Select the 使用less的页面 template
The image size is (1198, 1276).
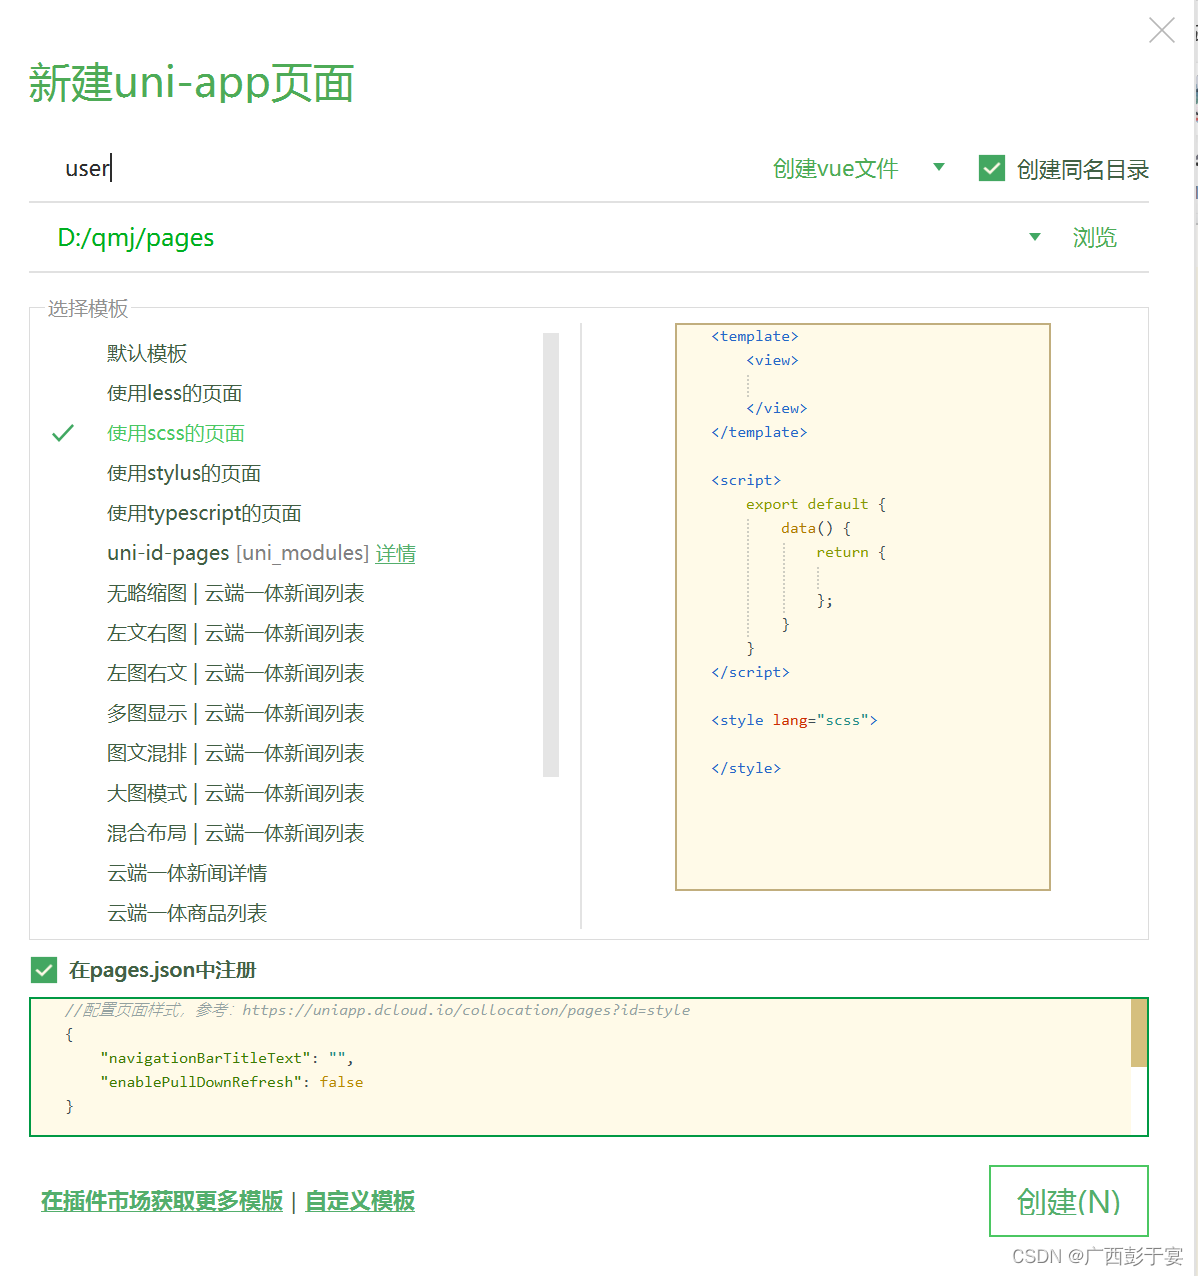pos(174,393)
